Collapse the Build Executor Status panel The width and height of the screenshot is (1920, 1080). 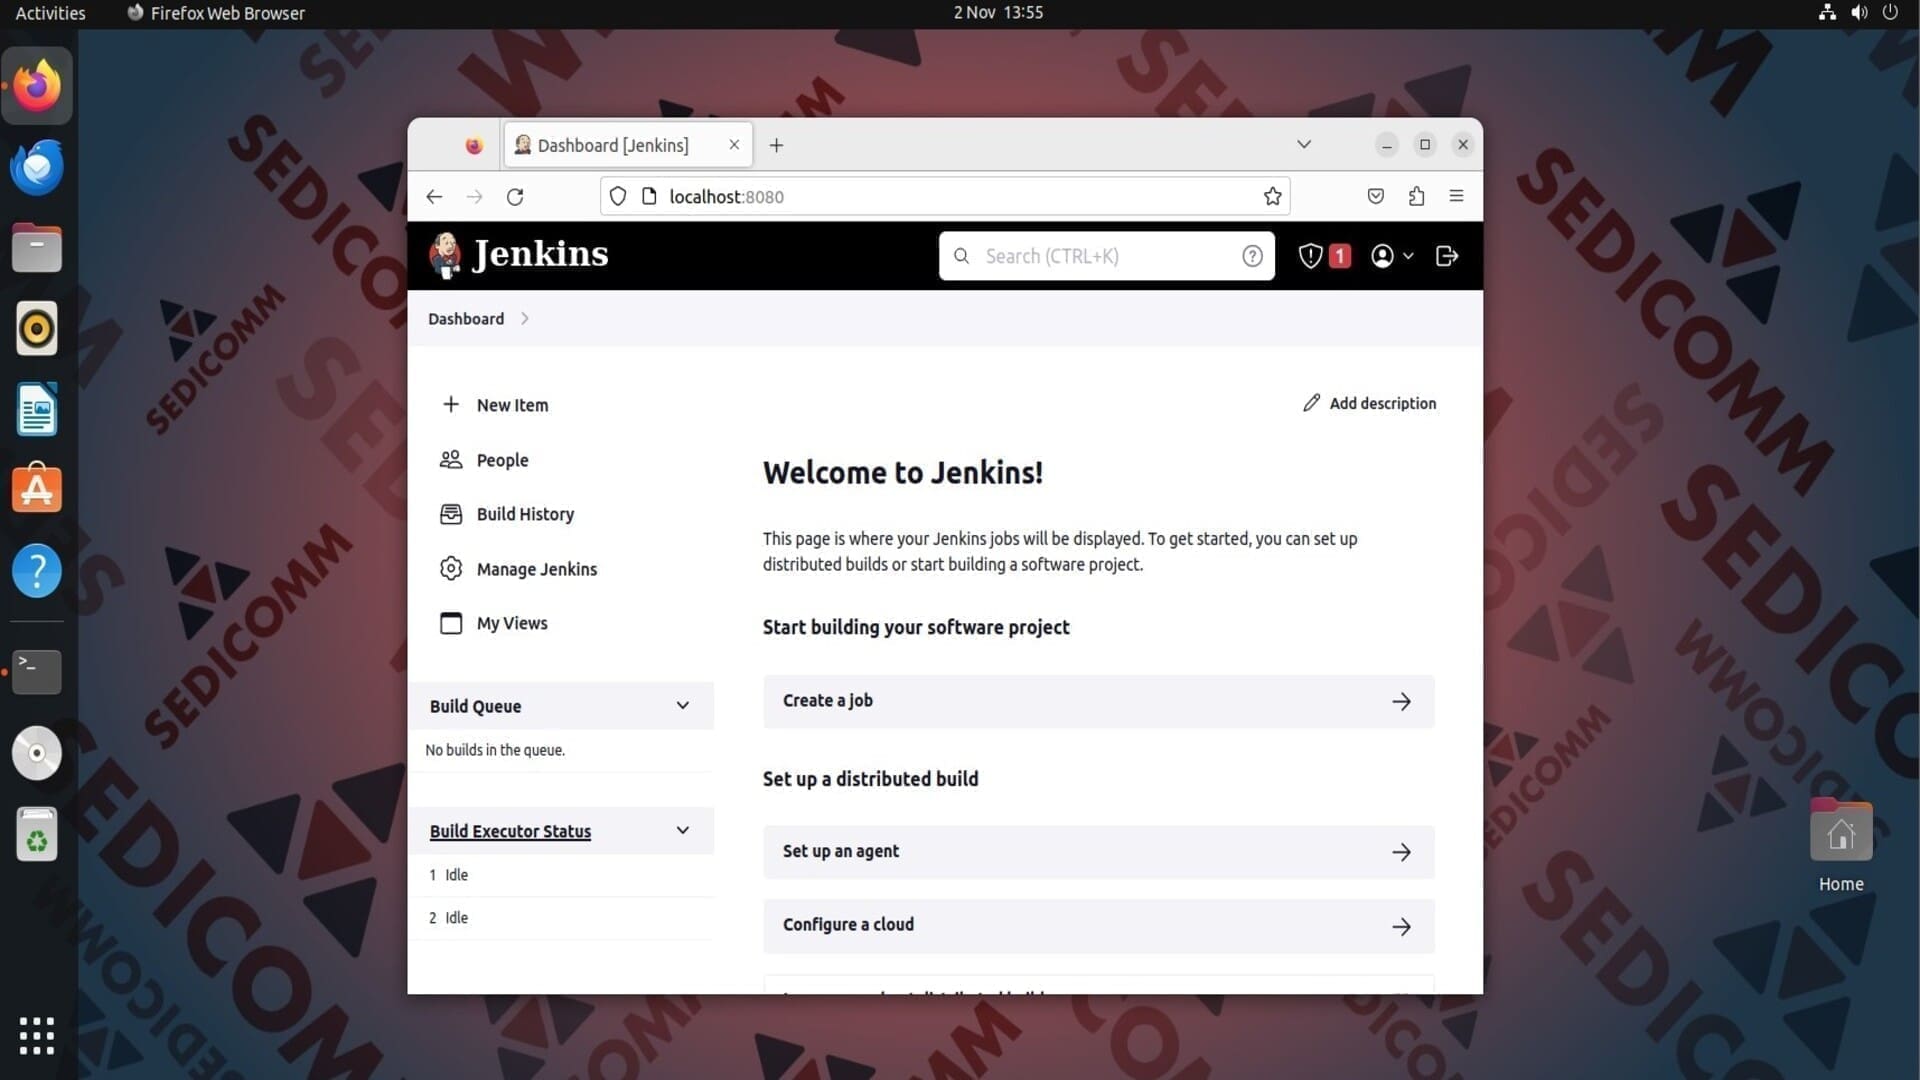pos(683,831)
